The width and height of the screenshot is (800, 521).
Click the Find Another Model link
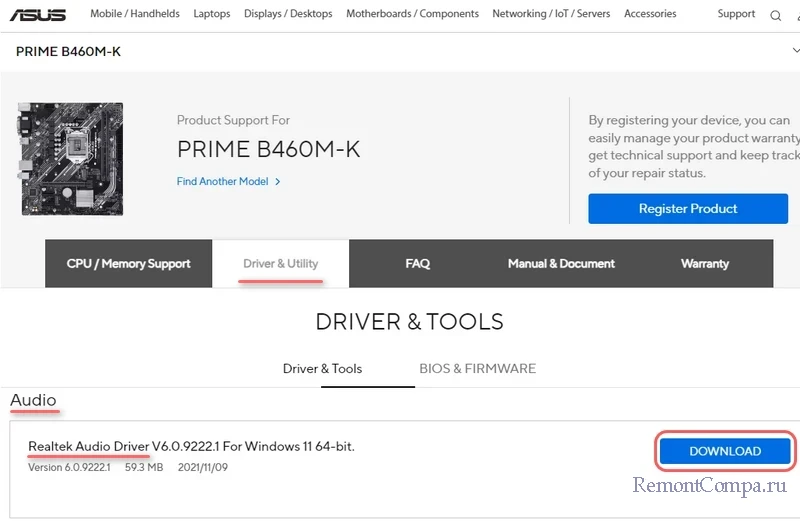pos(228,182)
